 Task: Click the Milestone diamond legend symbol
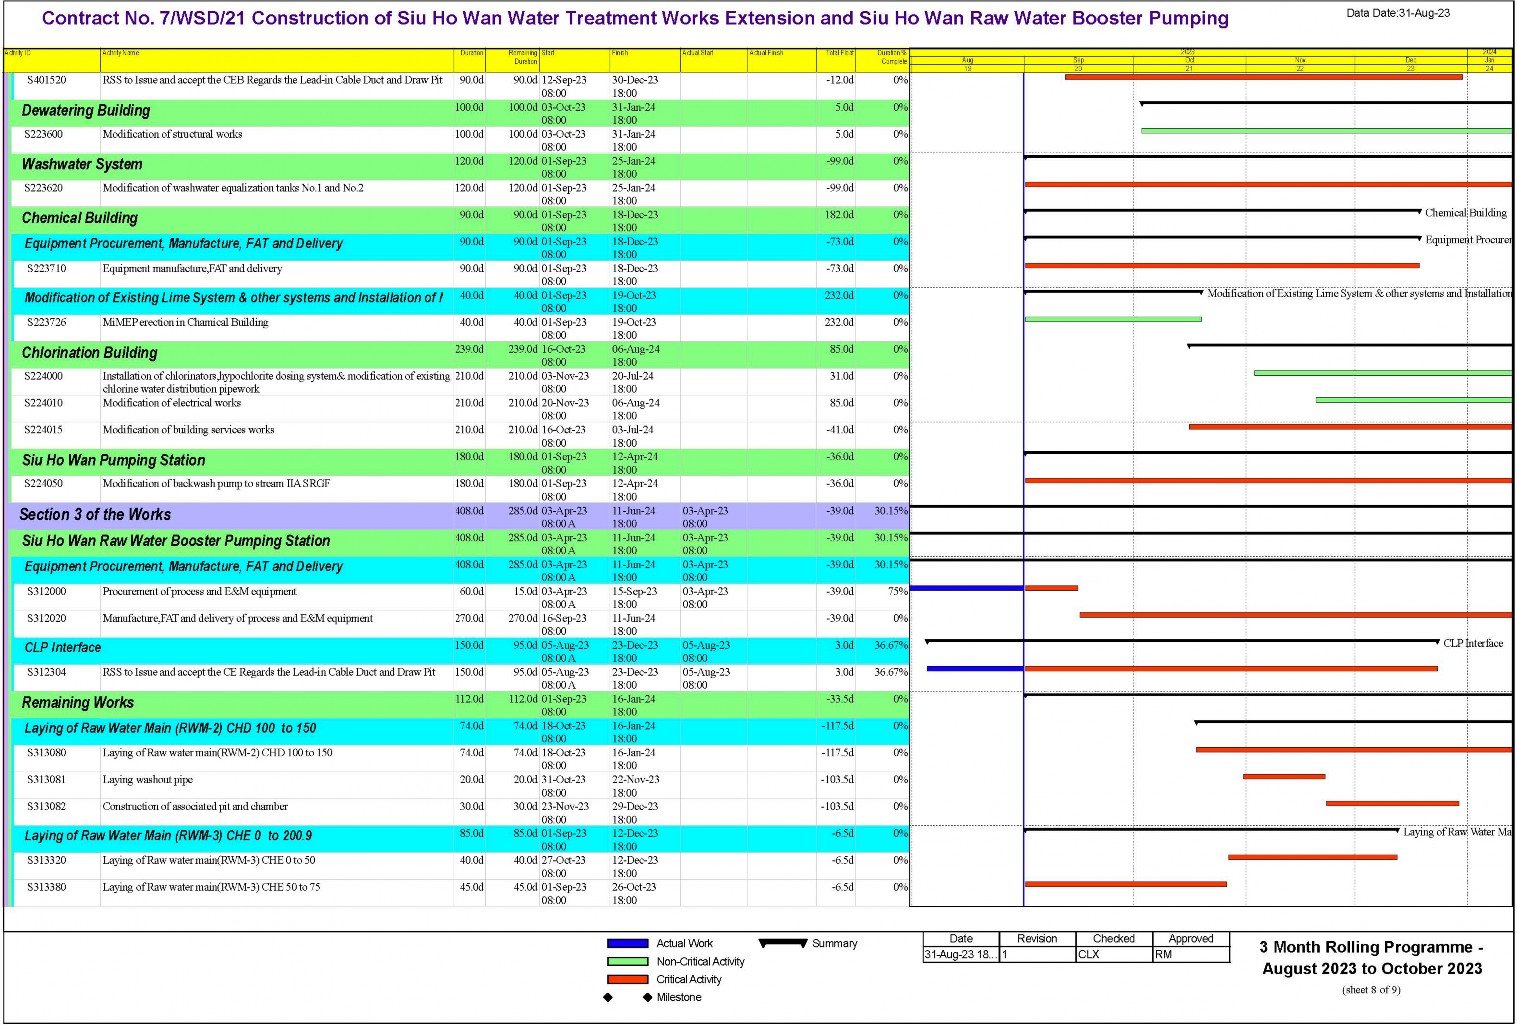click(x=628, y=998)
